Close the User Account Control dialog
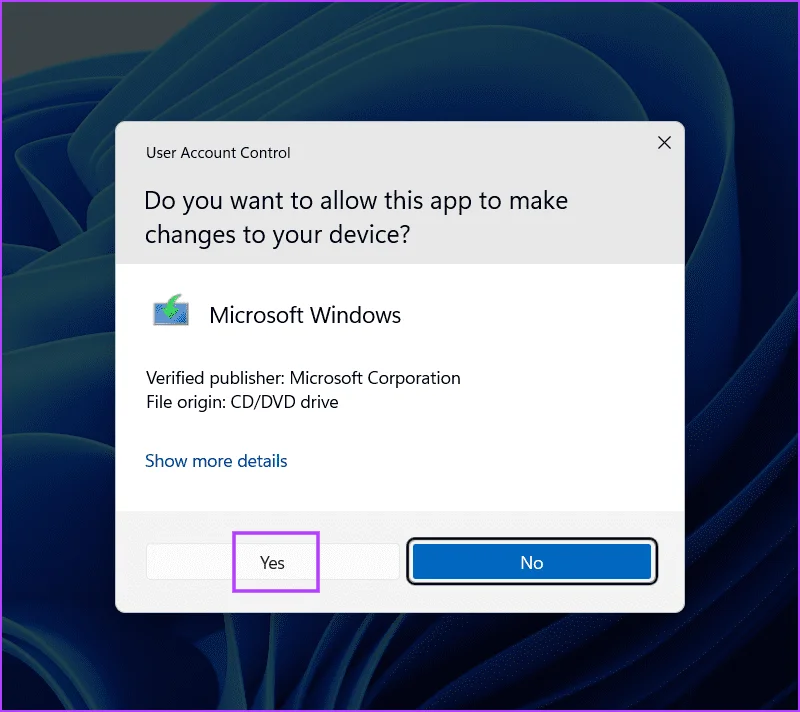Screen dimensions: 800x712 pyautogui.click(x=664, y=143)
